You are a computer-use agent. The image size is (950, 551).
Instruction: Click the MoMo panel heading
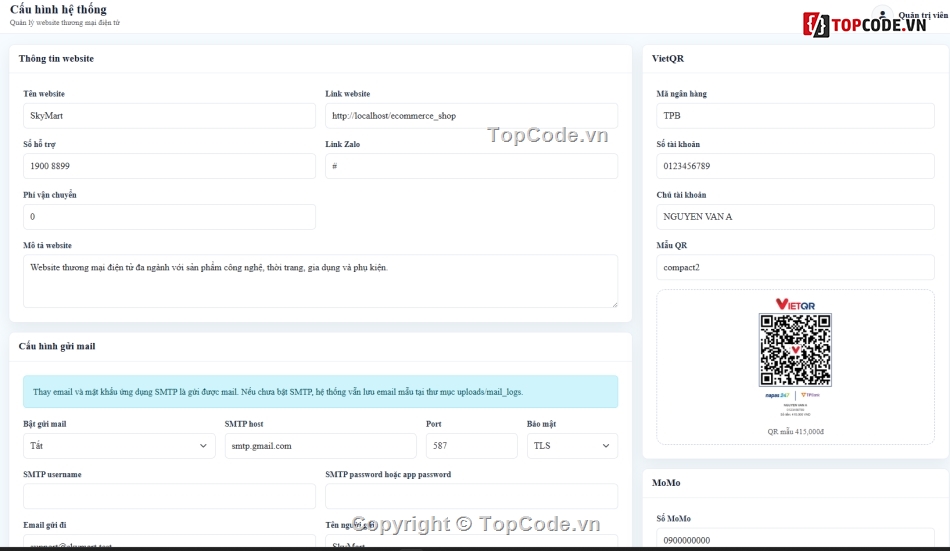coord(666,483)
